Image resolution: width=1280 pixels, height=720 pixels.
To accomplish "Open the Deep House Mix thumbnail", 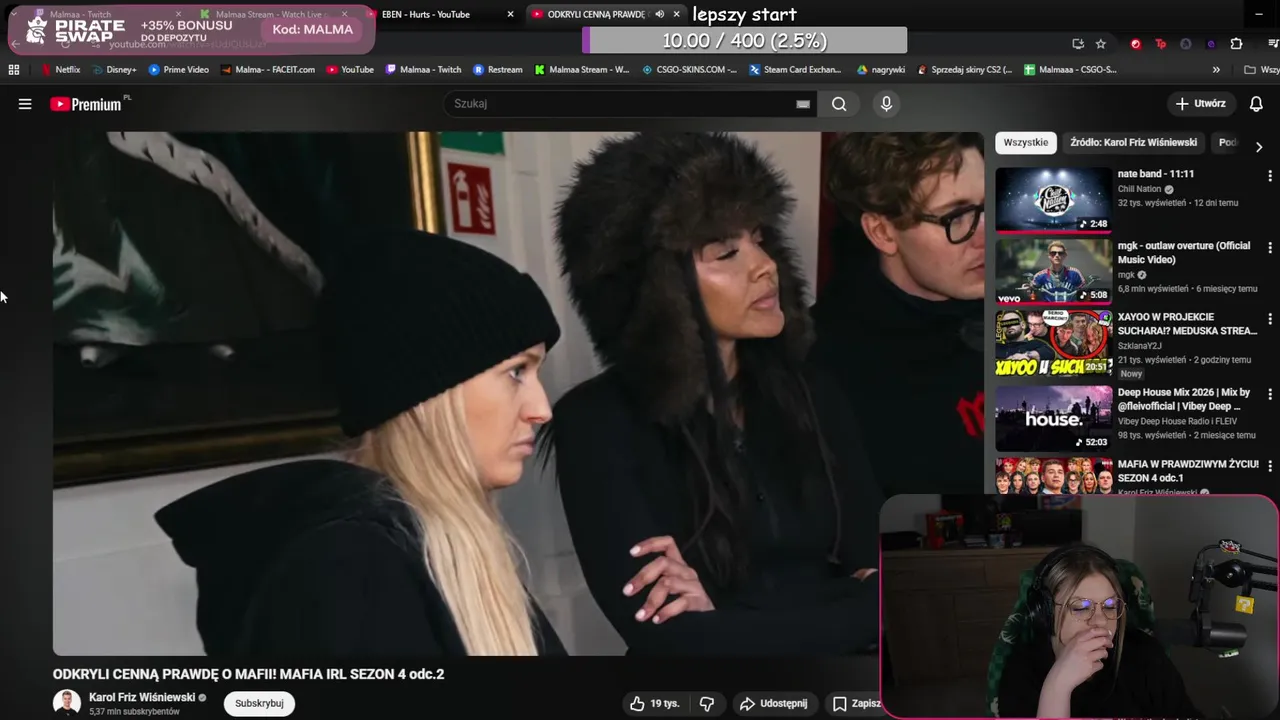I will pyautogui.click(x=1053, y=418).
